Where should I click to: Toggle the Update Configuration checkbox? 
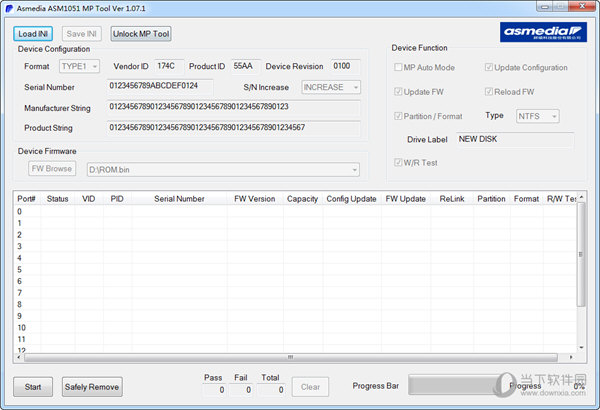pos(489,67)
